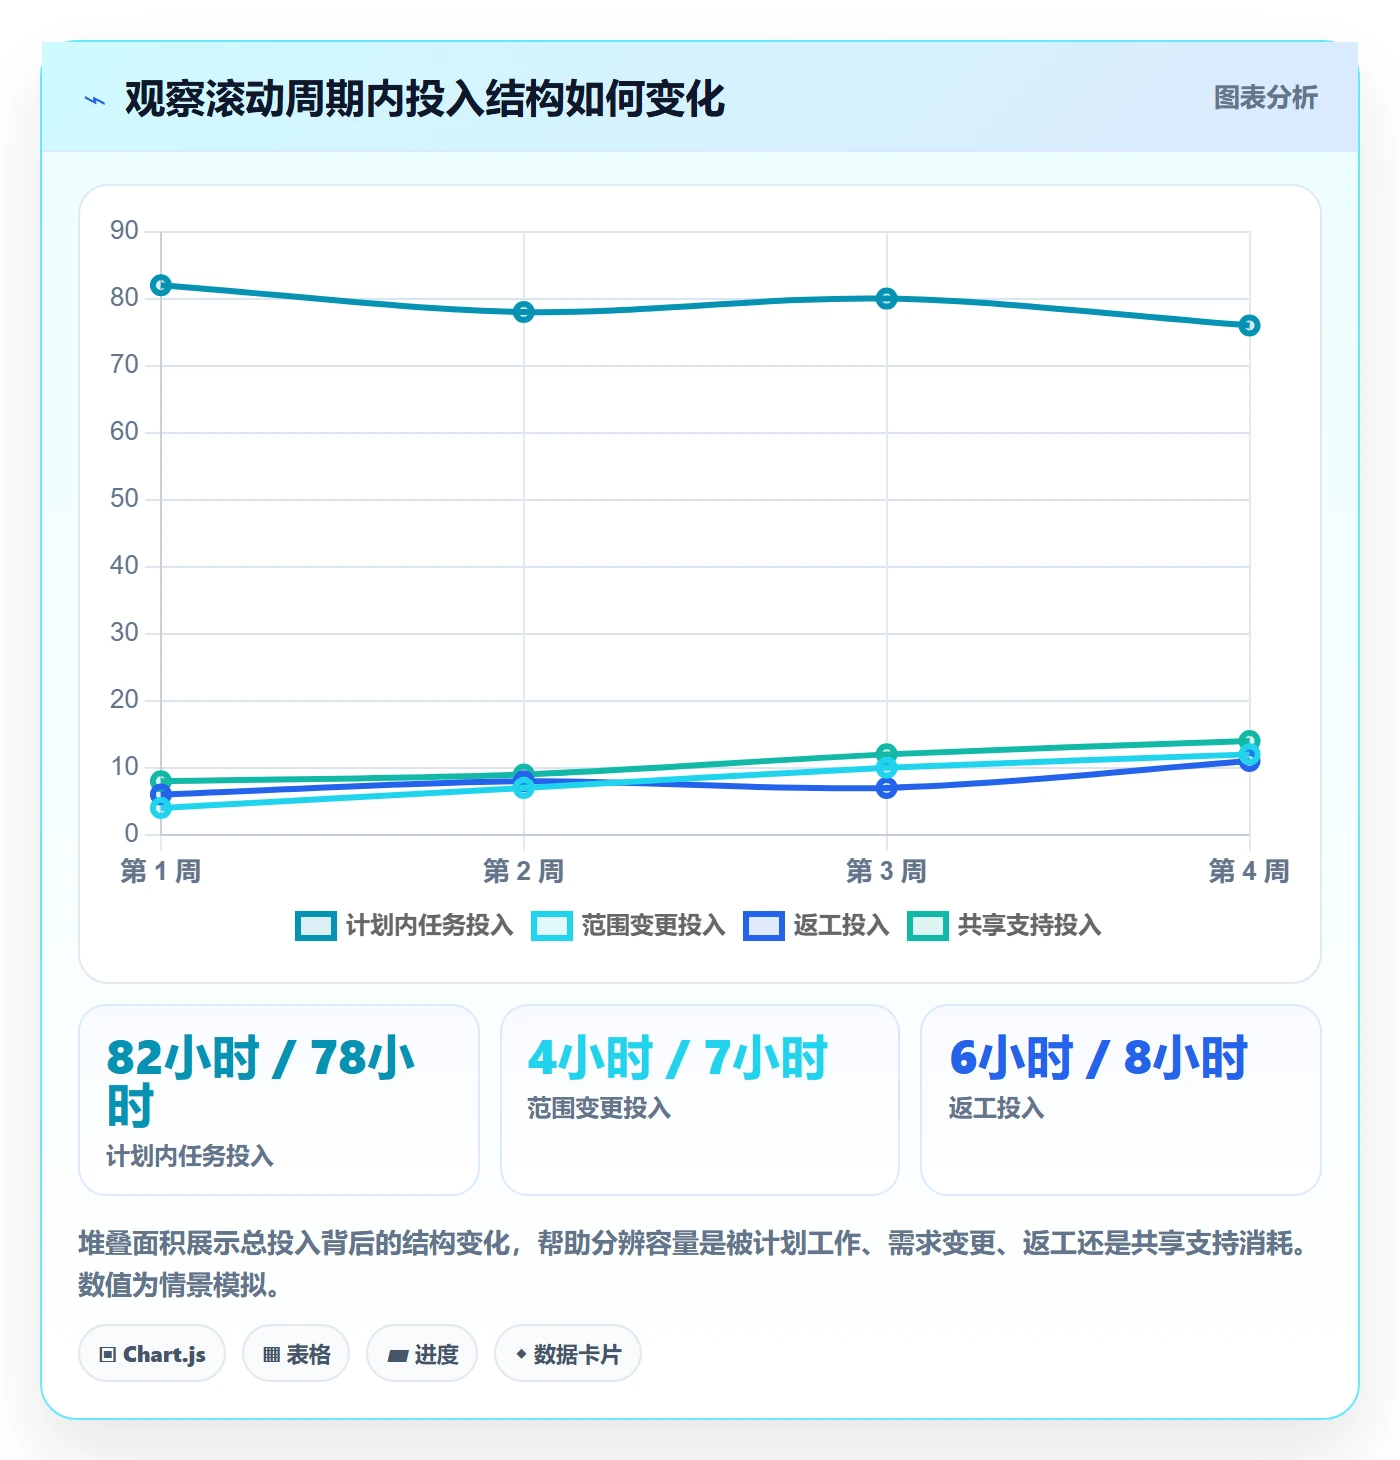Click the description paragraph starting with 堆叠面积展示
Viewport: 1400px width, 1460px height.
tap(694, 1264)
